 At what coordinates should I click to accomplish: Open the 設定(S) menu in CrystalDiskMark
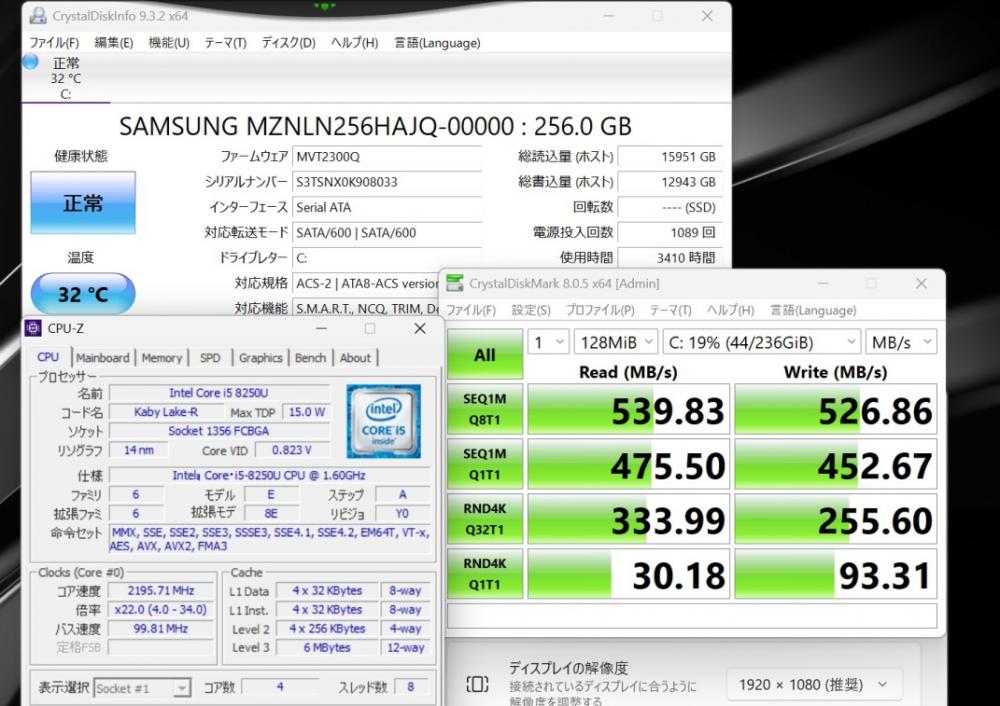pyautogui.click(x=531, y=311)
